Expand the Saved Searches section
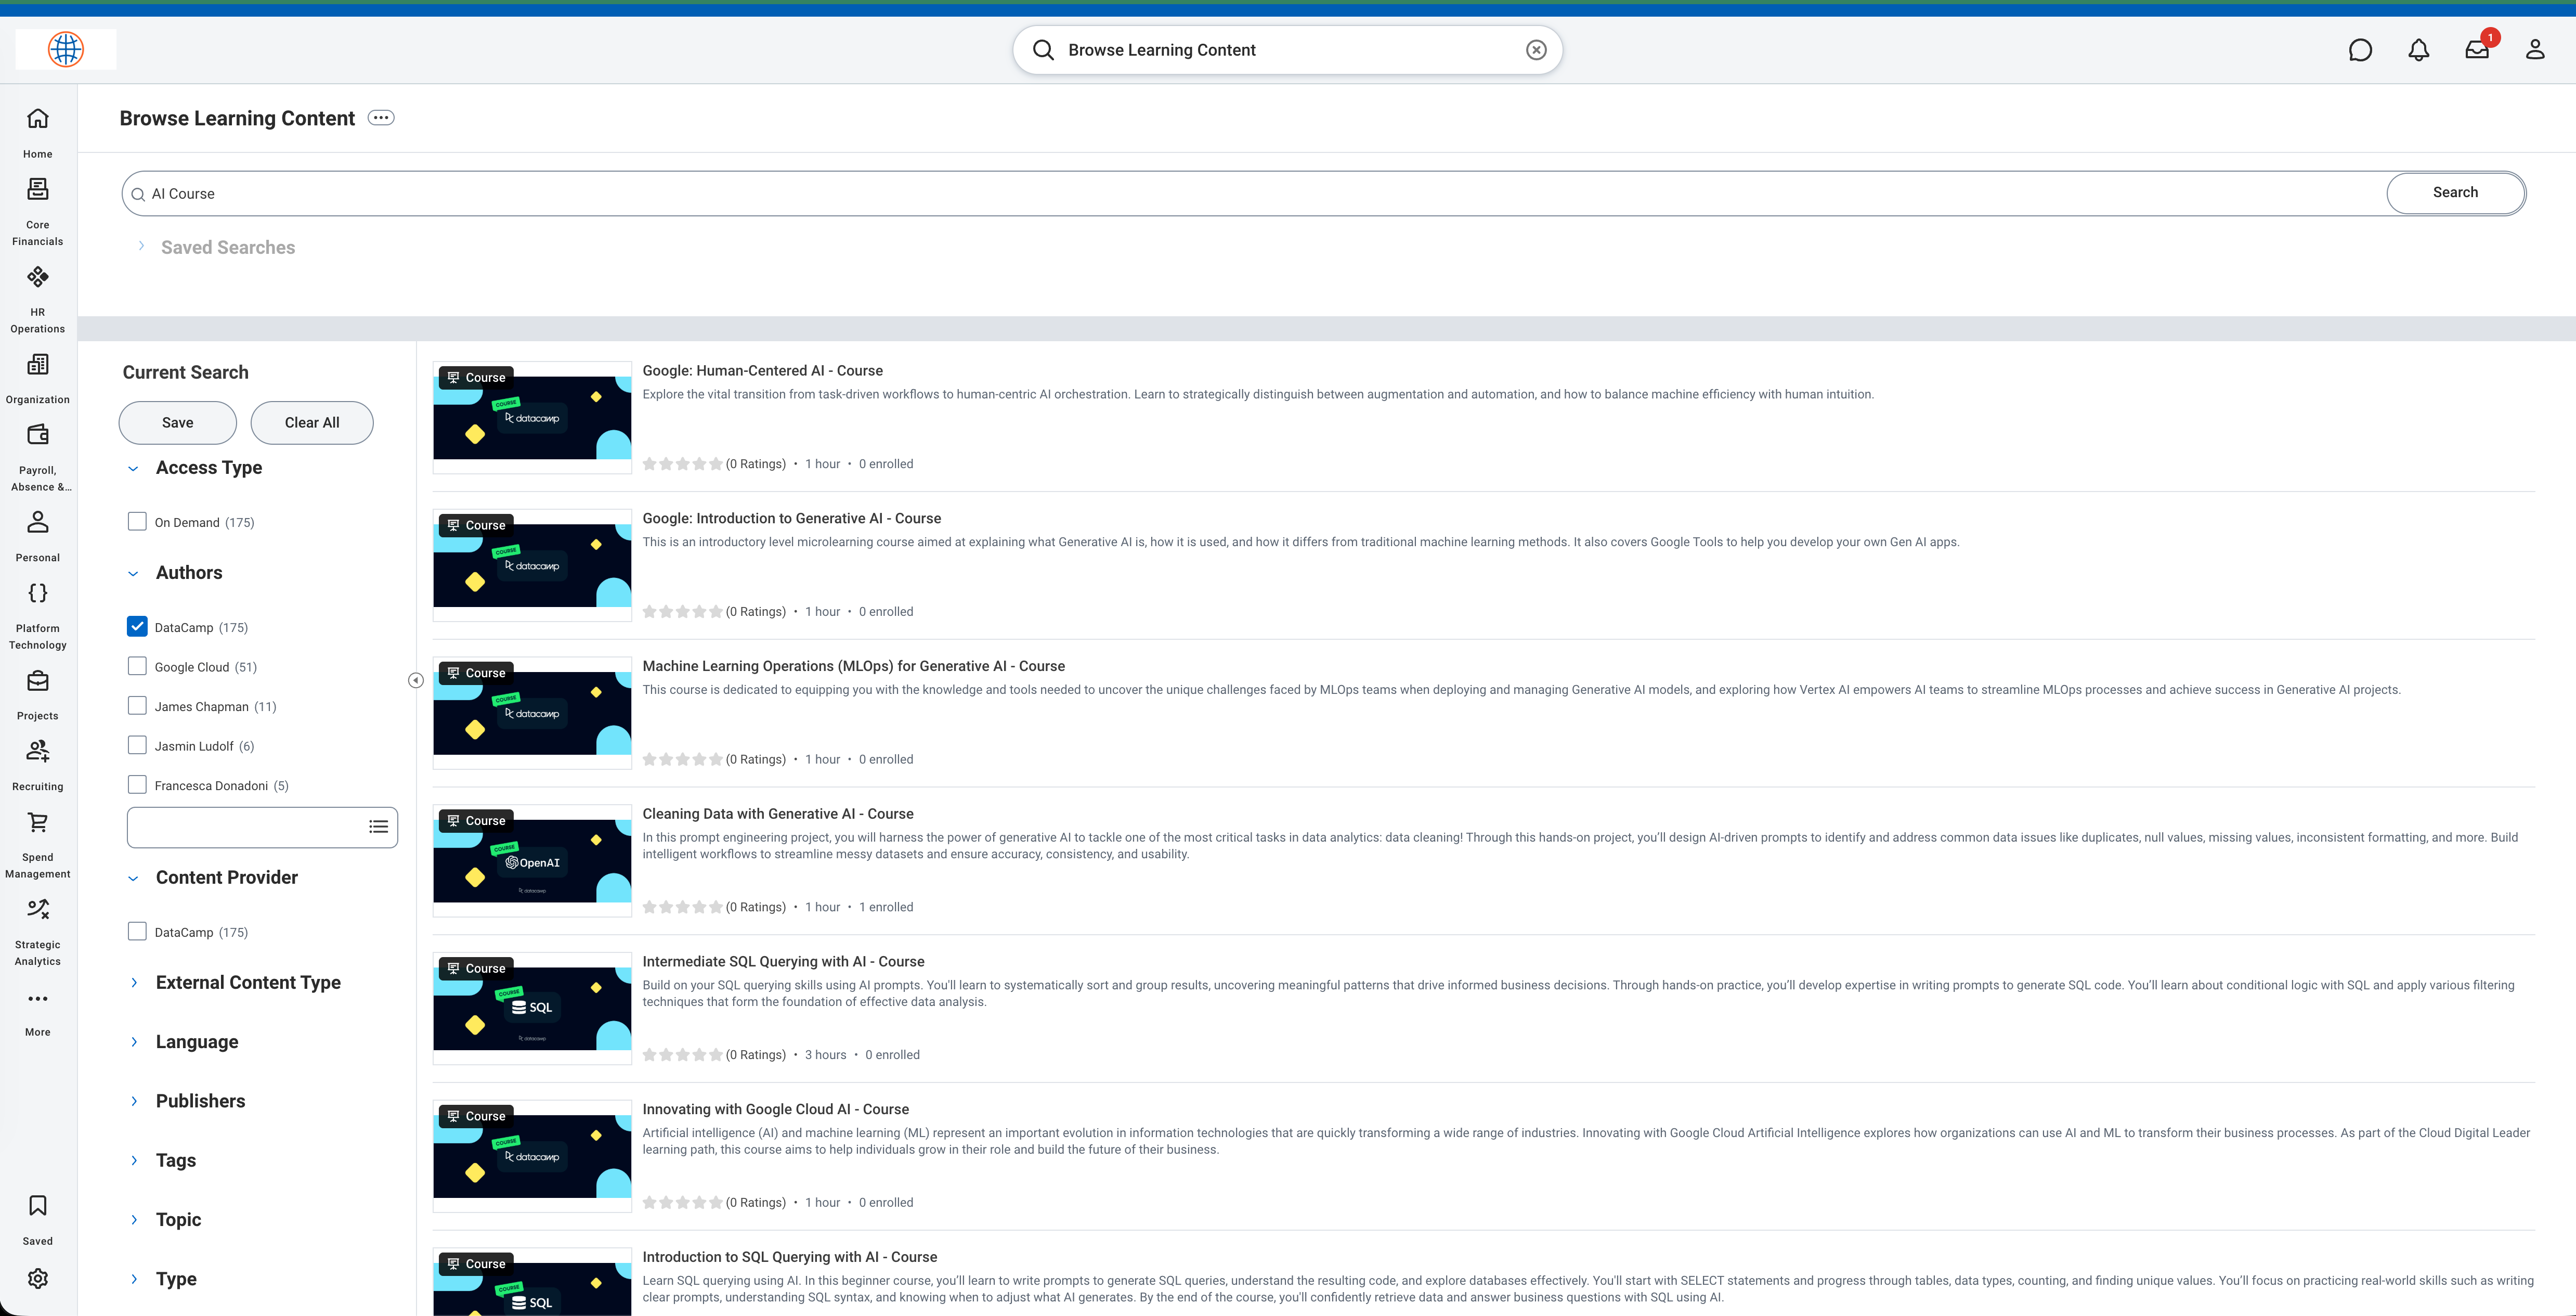This screenshot has width=2576, height=1316. pyautogui.click(x=141, y=246)
